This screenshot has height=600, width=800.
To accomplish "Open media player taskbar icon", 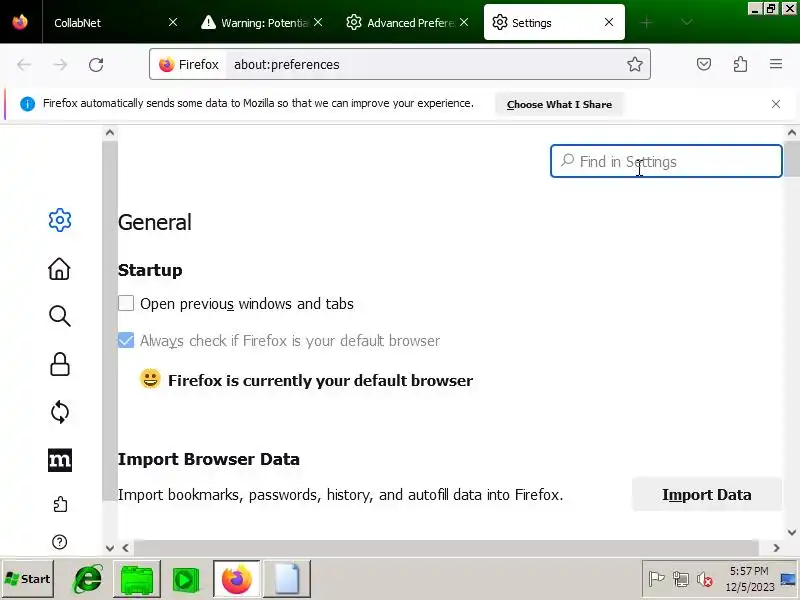I will 186,580.
